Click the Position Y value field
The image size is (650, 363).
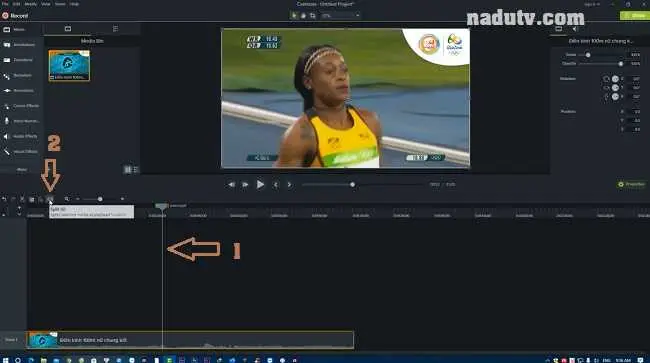(x=635, y=121)
